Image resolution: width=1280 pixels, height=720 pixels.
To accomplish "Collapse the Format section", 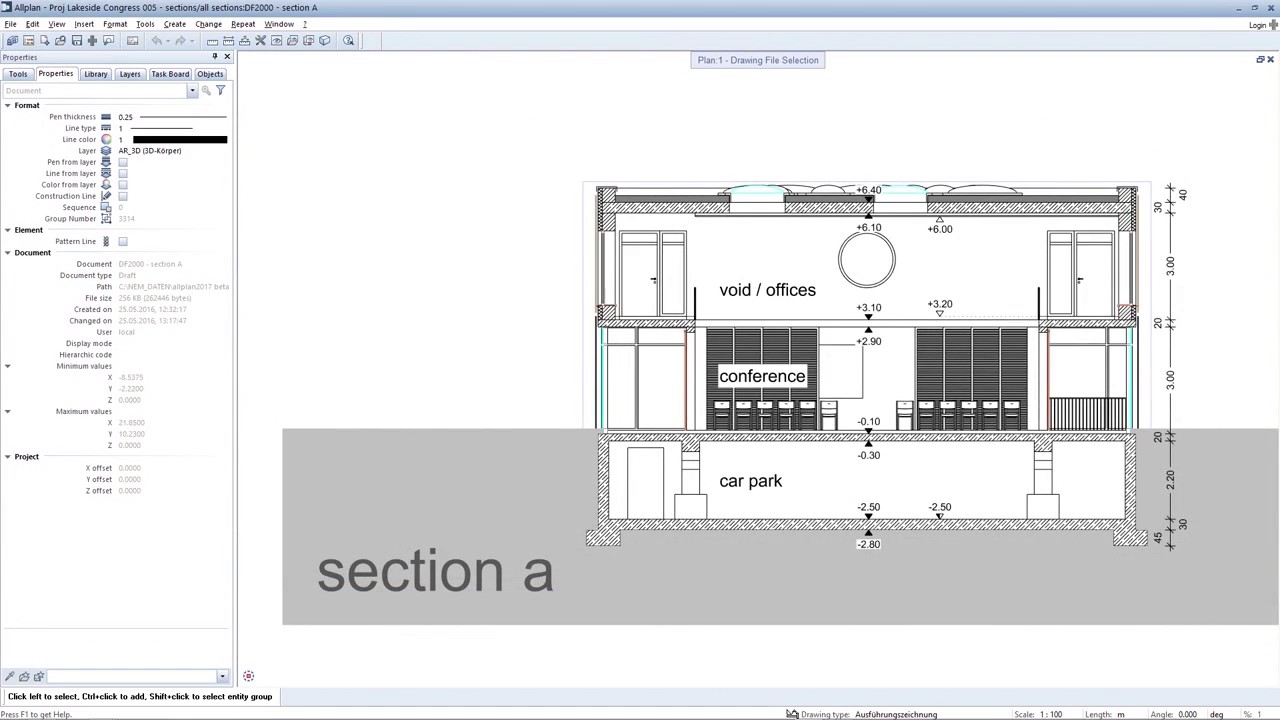I will 7,105.
